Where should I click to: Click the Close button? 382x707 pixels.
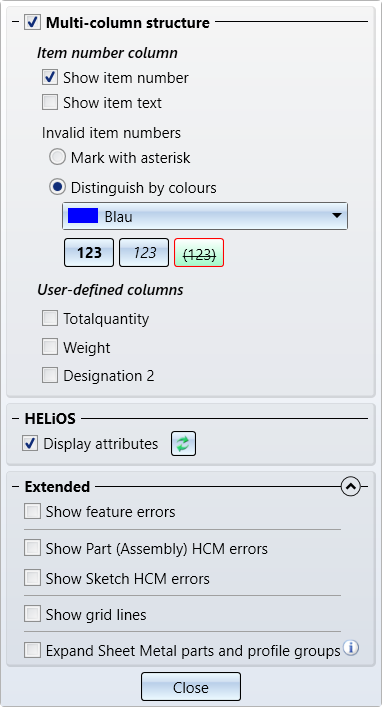[x=191, y=687]
